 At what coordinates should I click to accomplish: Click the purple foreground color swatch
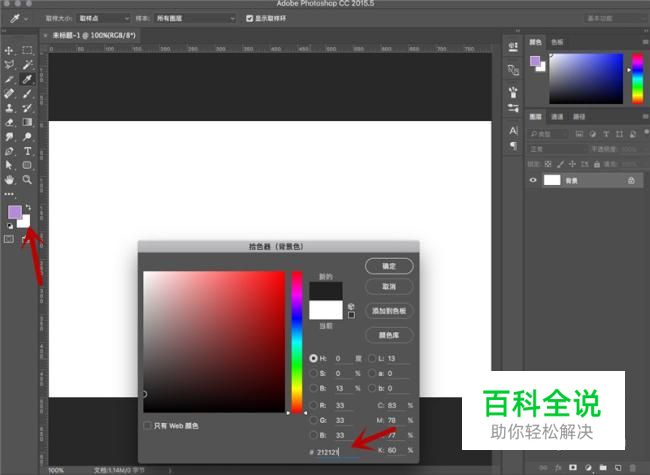pyautogui.click(x=15, y=212)
